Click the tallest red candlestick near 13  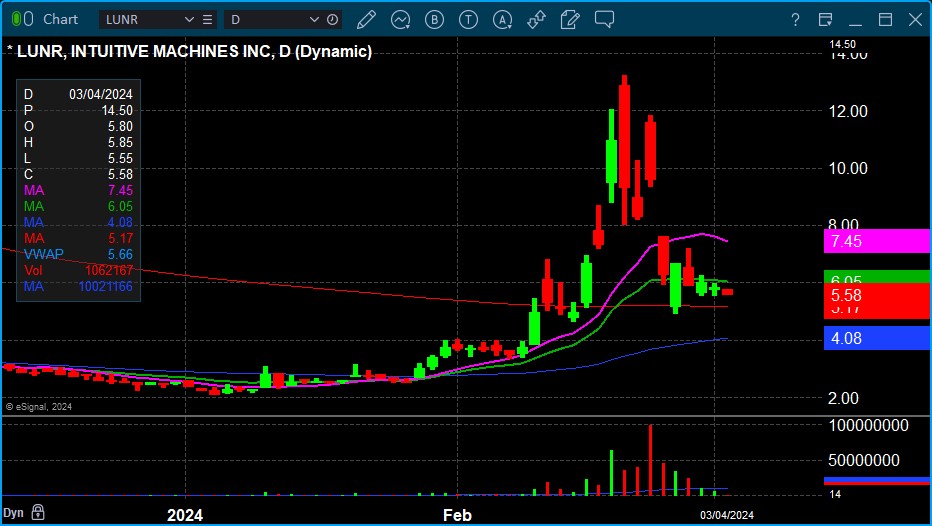click(624, 150)
